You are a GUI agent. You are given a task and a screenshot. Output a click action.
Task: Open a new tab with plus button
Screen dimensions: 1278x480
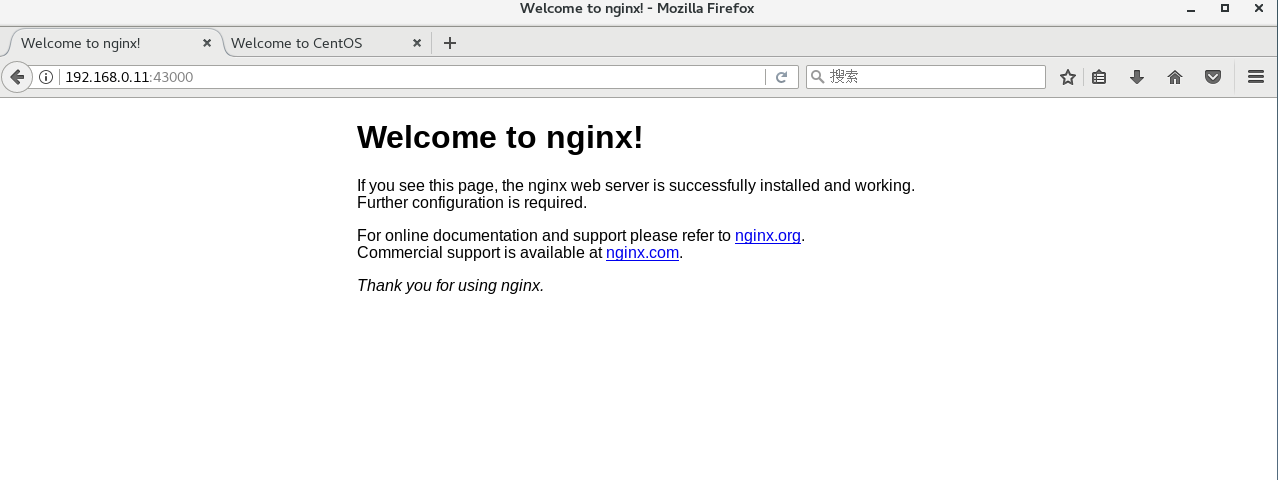click(450, 43)
